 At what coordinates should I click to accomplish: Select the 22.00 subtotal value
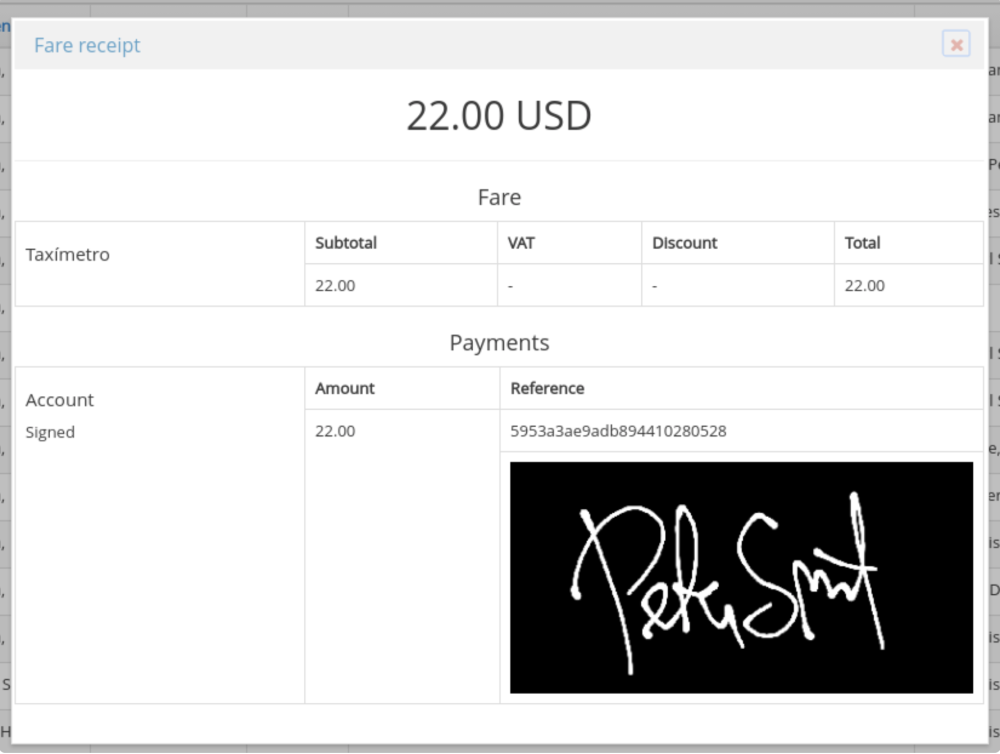[335, 285]
